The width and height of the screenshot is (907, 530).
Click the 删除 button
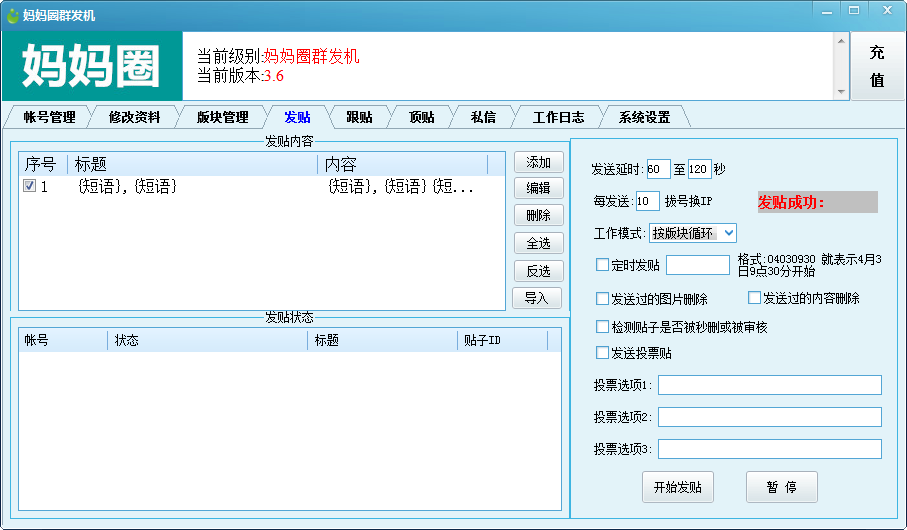click(x=539, y=215)
